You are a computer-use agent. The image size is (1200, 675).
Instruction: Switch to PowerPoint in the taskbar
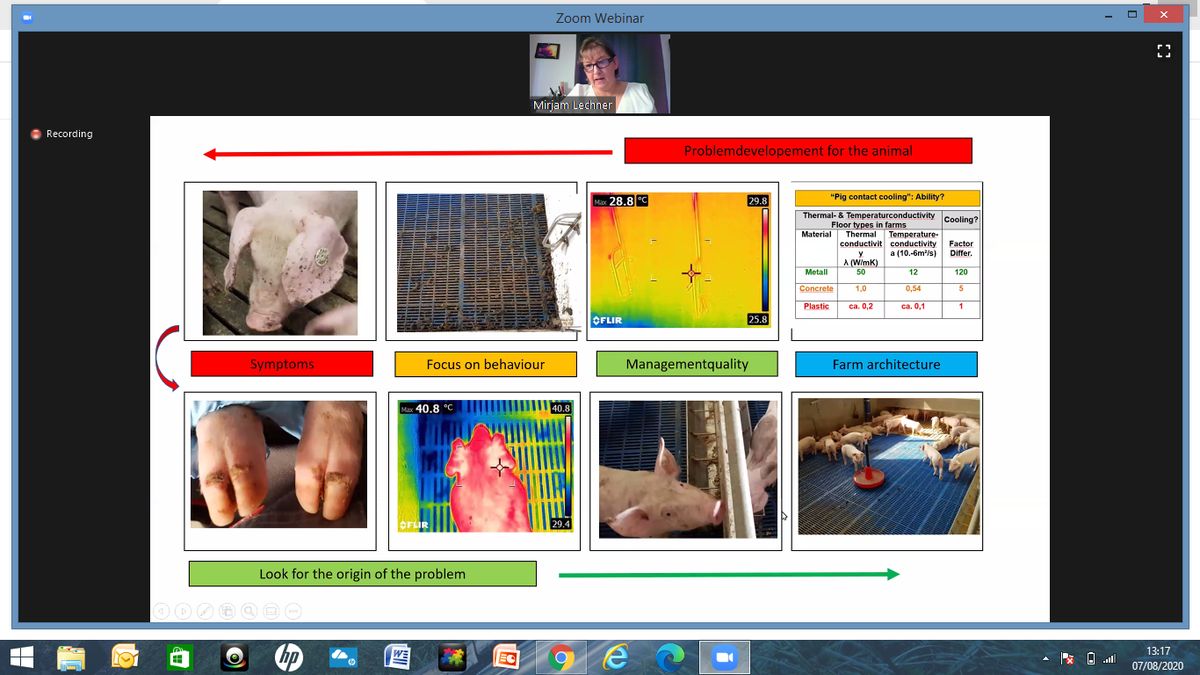pos(507,658)
